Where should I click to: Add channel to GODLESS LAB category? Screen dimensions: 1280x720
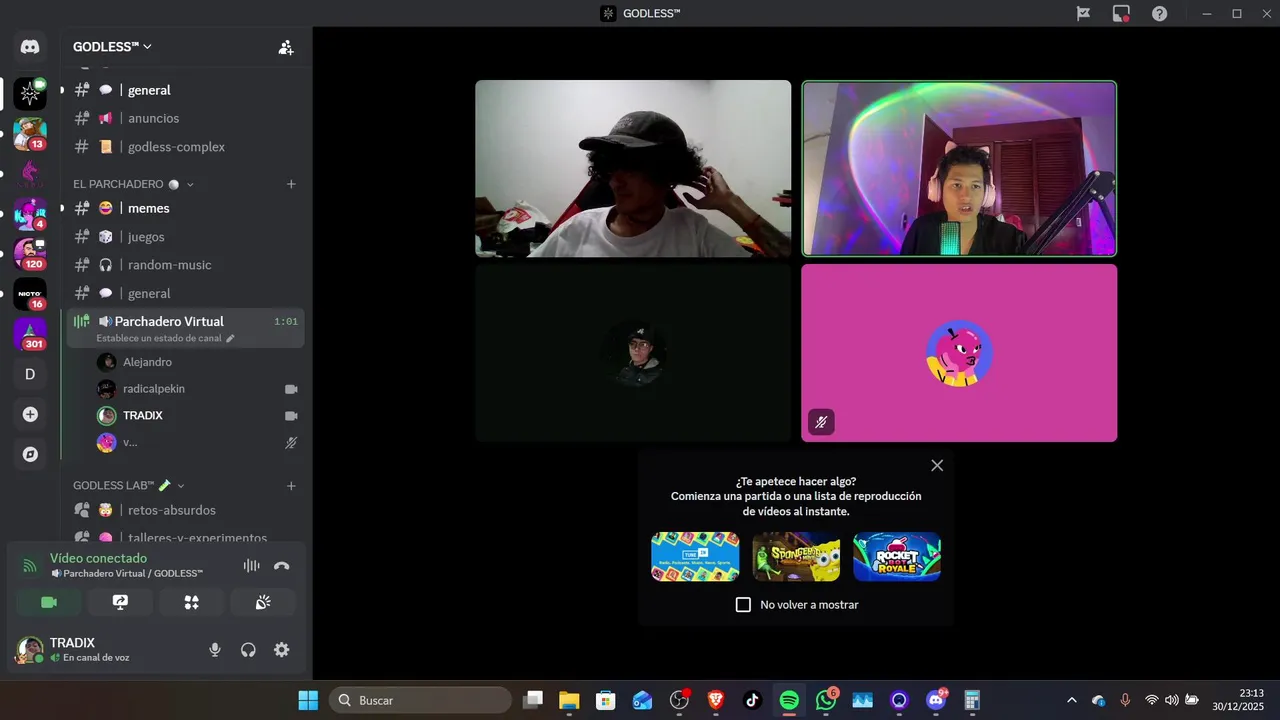point(291,486)
